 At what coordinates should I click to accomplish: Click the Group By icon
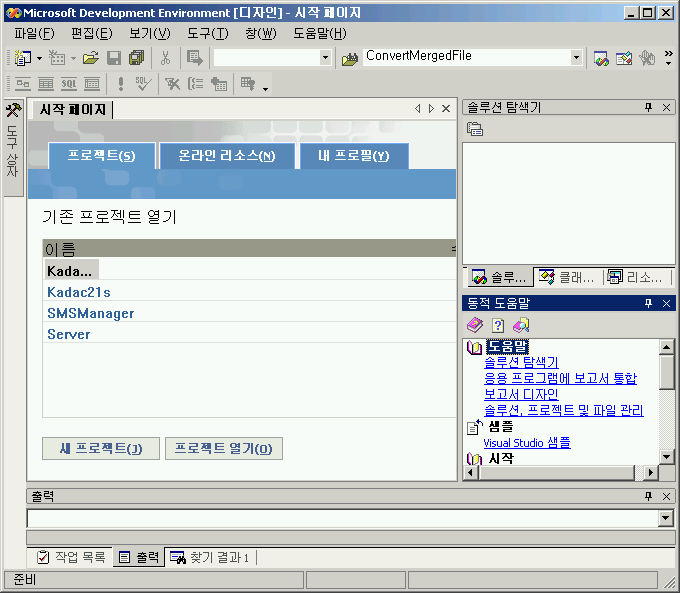[196, 83]
